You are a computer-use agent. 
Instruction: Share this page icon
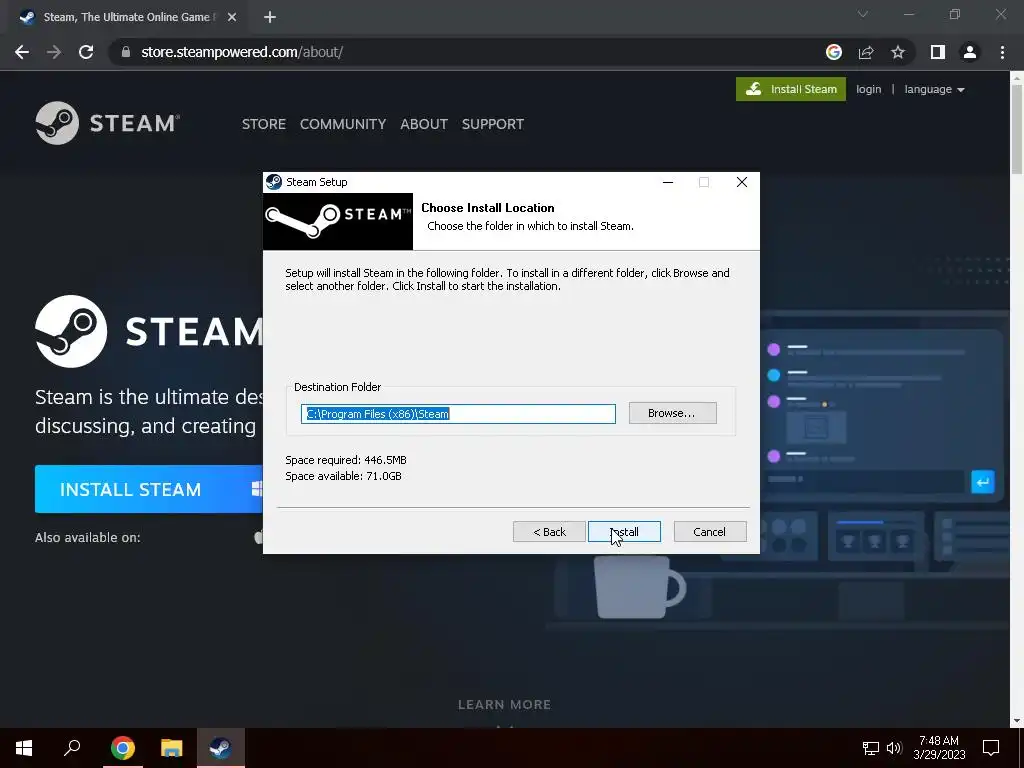866,52
